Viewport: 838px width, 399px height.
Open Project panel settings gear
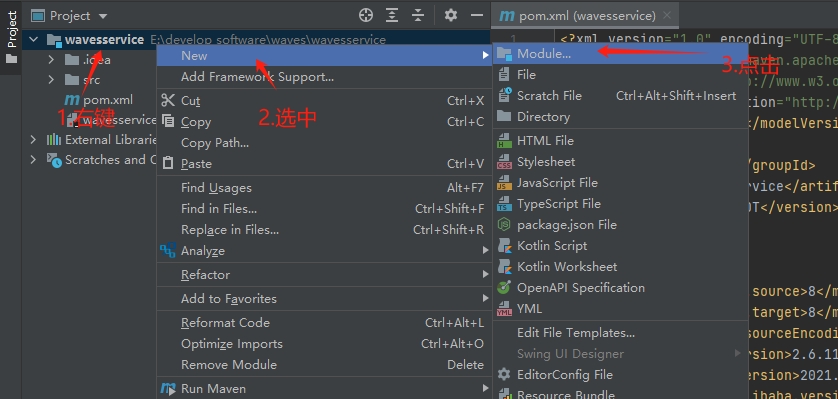coord(451,15)
